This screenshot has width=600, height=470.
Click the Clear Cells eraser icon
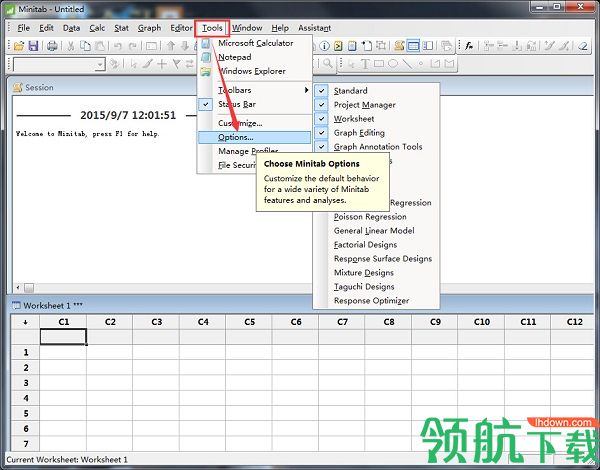coord(582,46)
